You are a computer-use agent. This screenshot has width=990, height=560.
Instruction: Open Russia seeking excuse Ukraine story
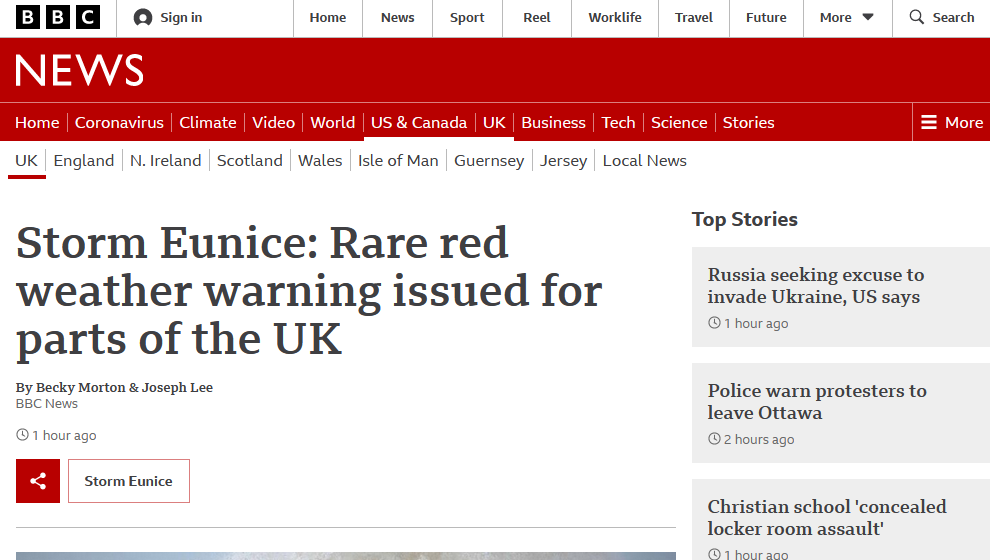[816, 285]
